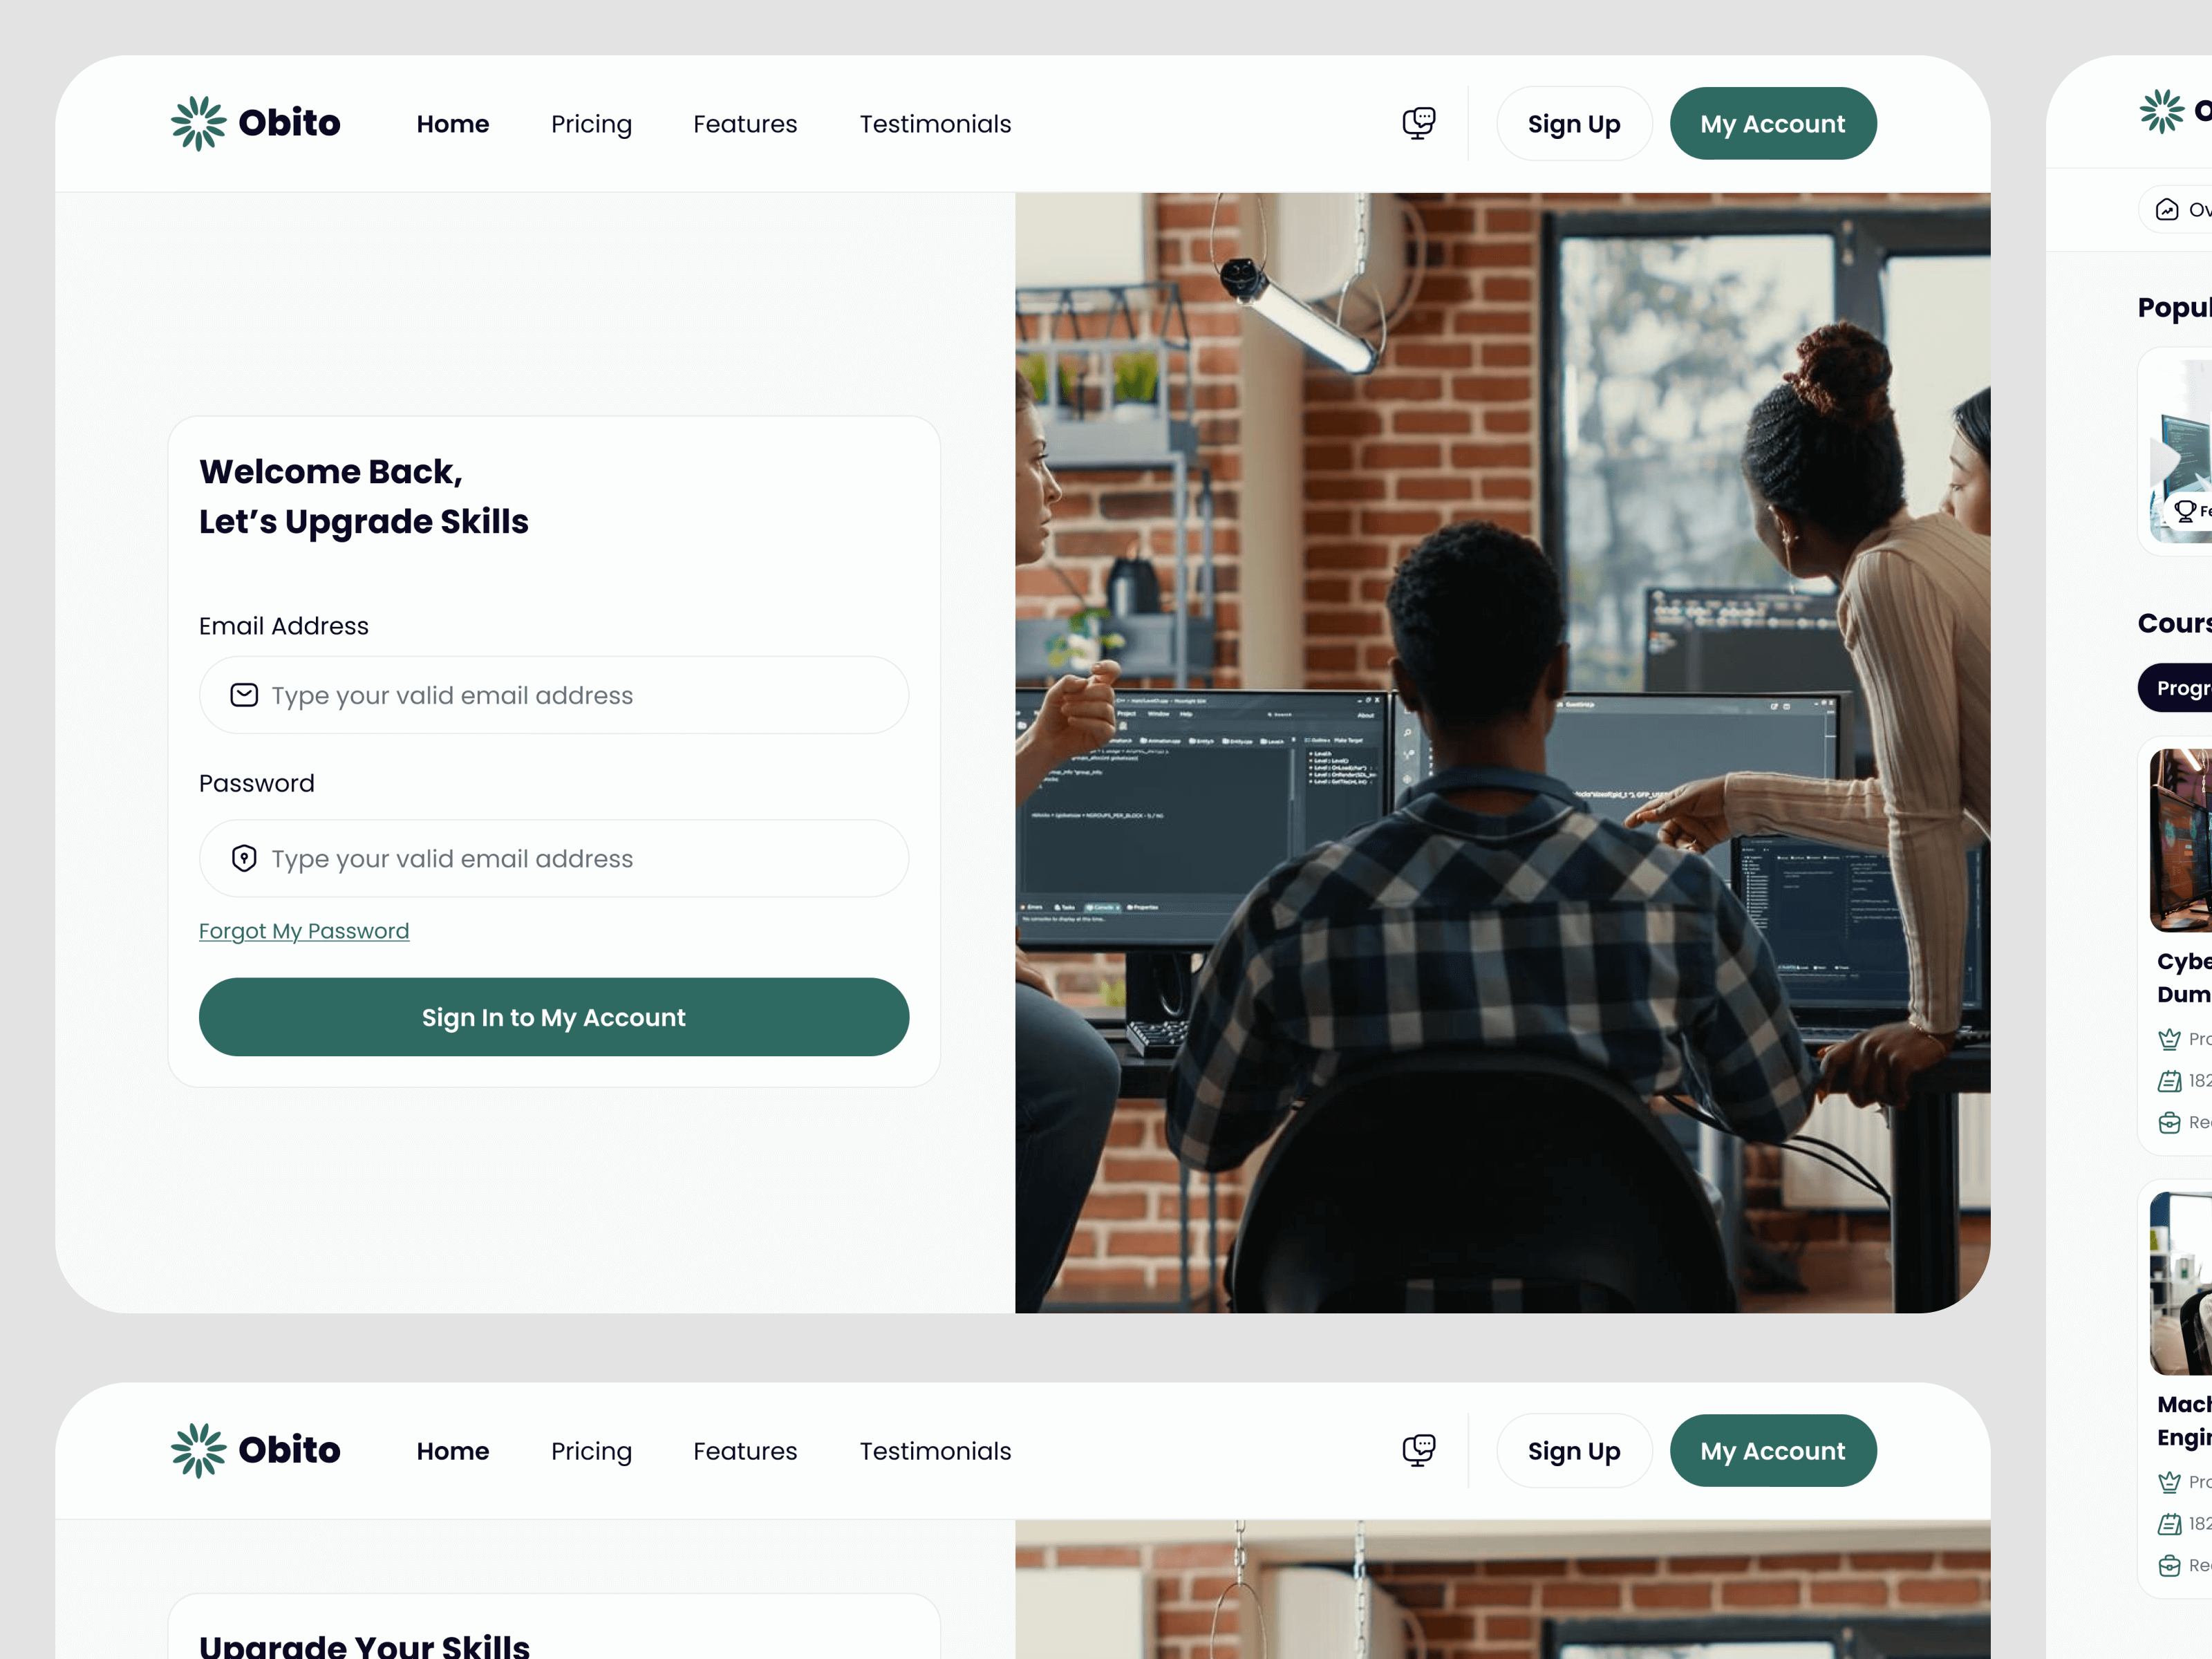Click the Overview chart icon in the right panel

[2166, 209]
